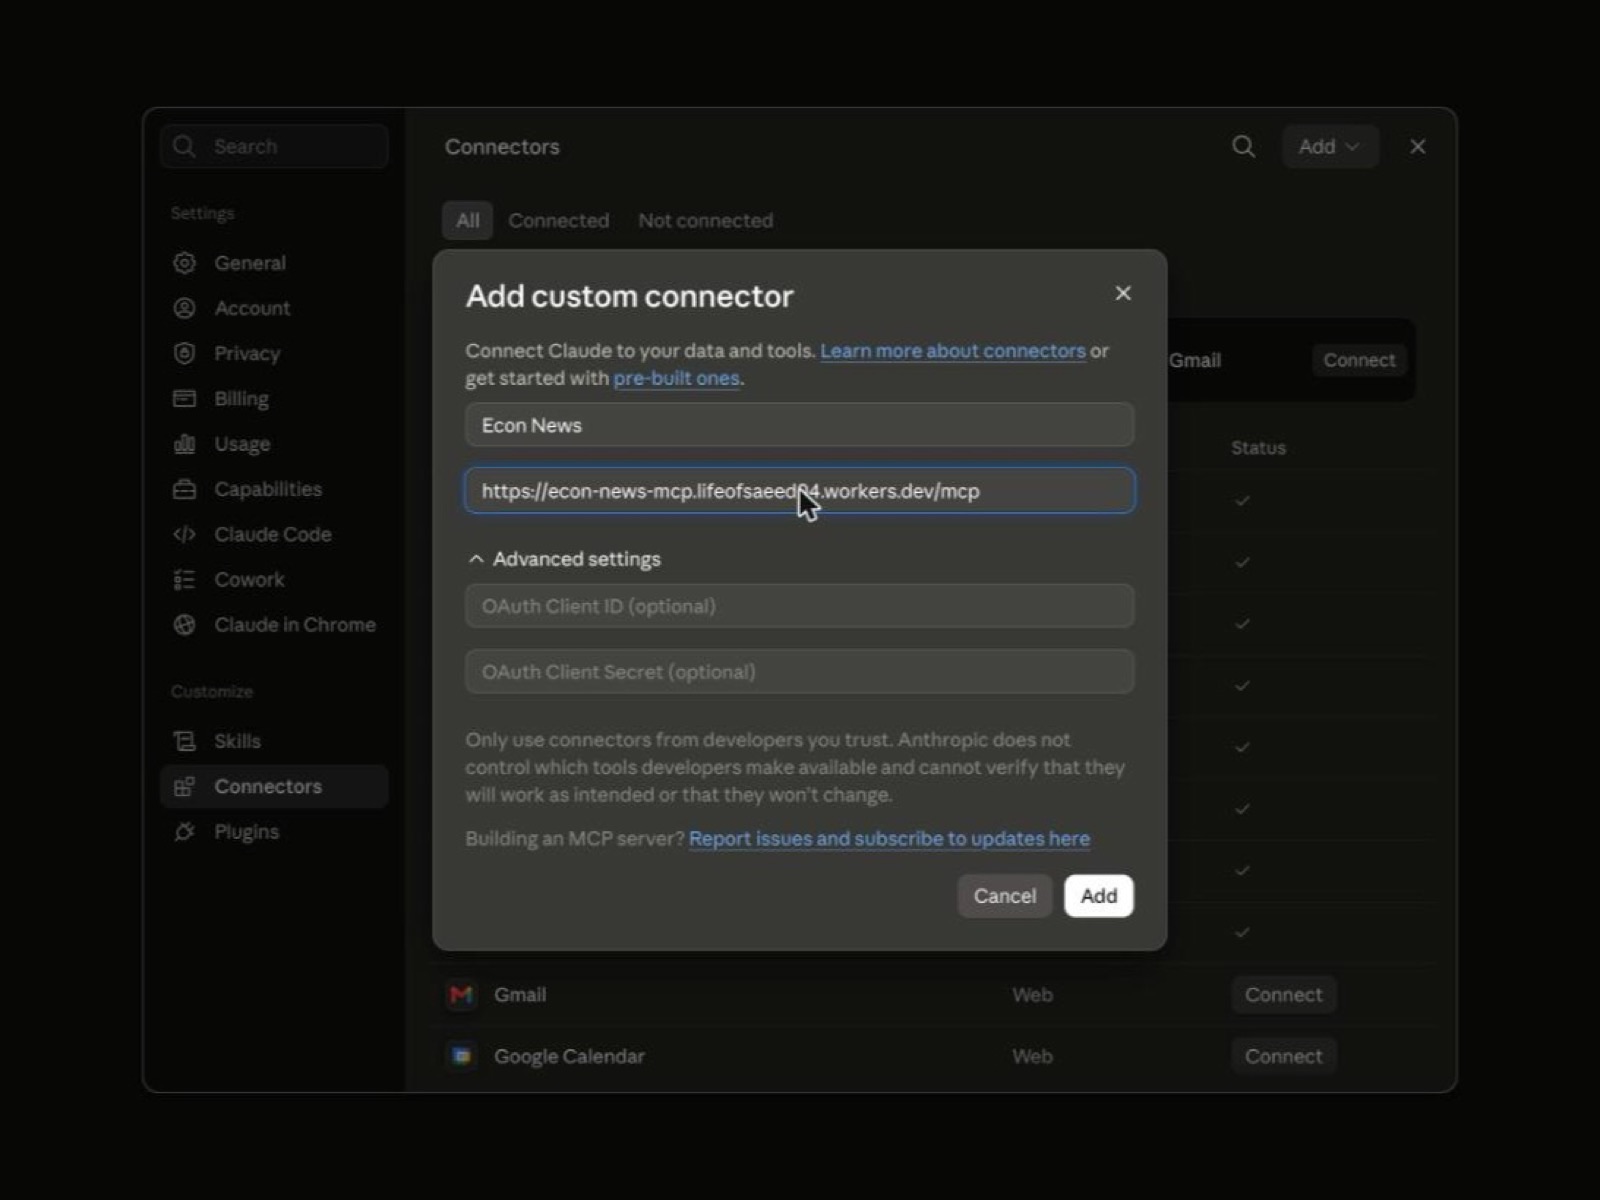The height and width of the screenshot is (1200, 1600).
Task: Switch to the Connected tab
Action: (x=558, y=220)
